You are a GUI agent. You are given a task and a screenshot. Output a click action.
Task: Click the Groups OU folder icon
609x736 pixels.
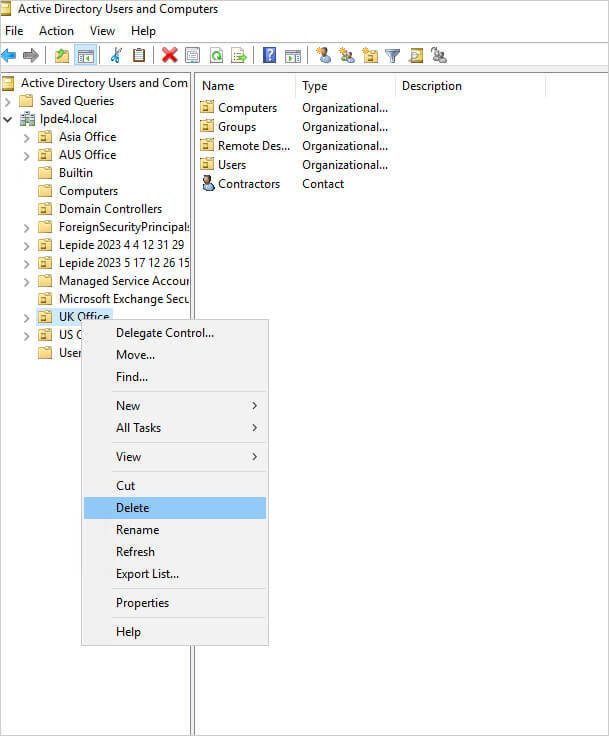tap(207, 126)
